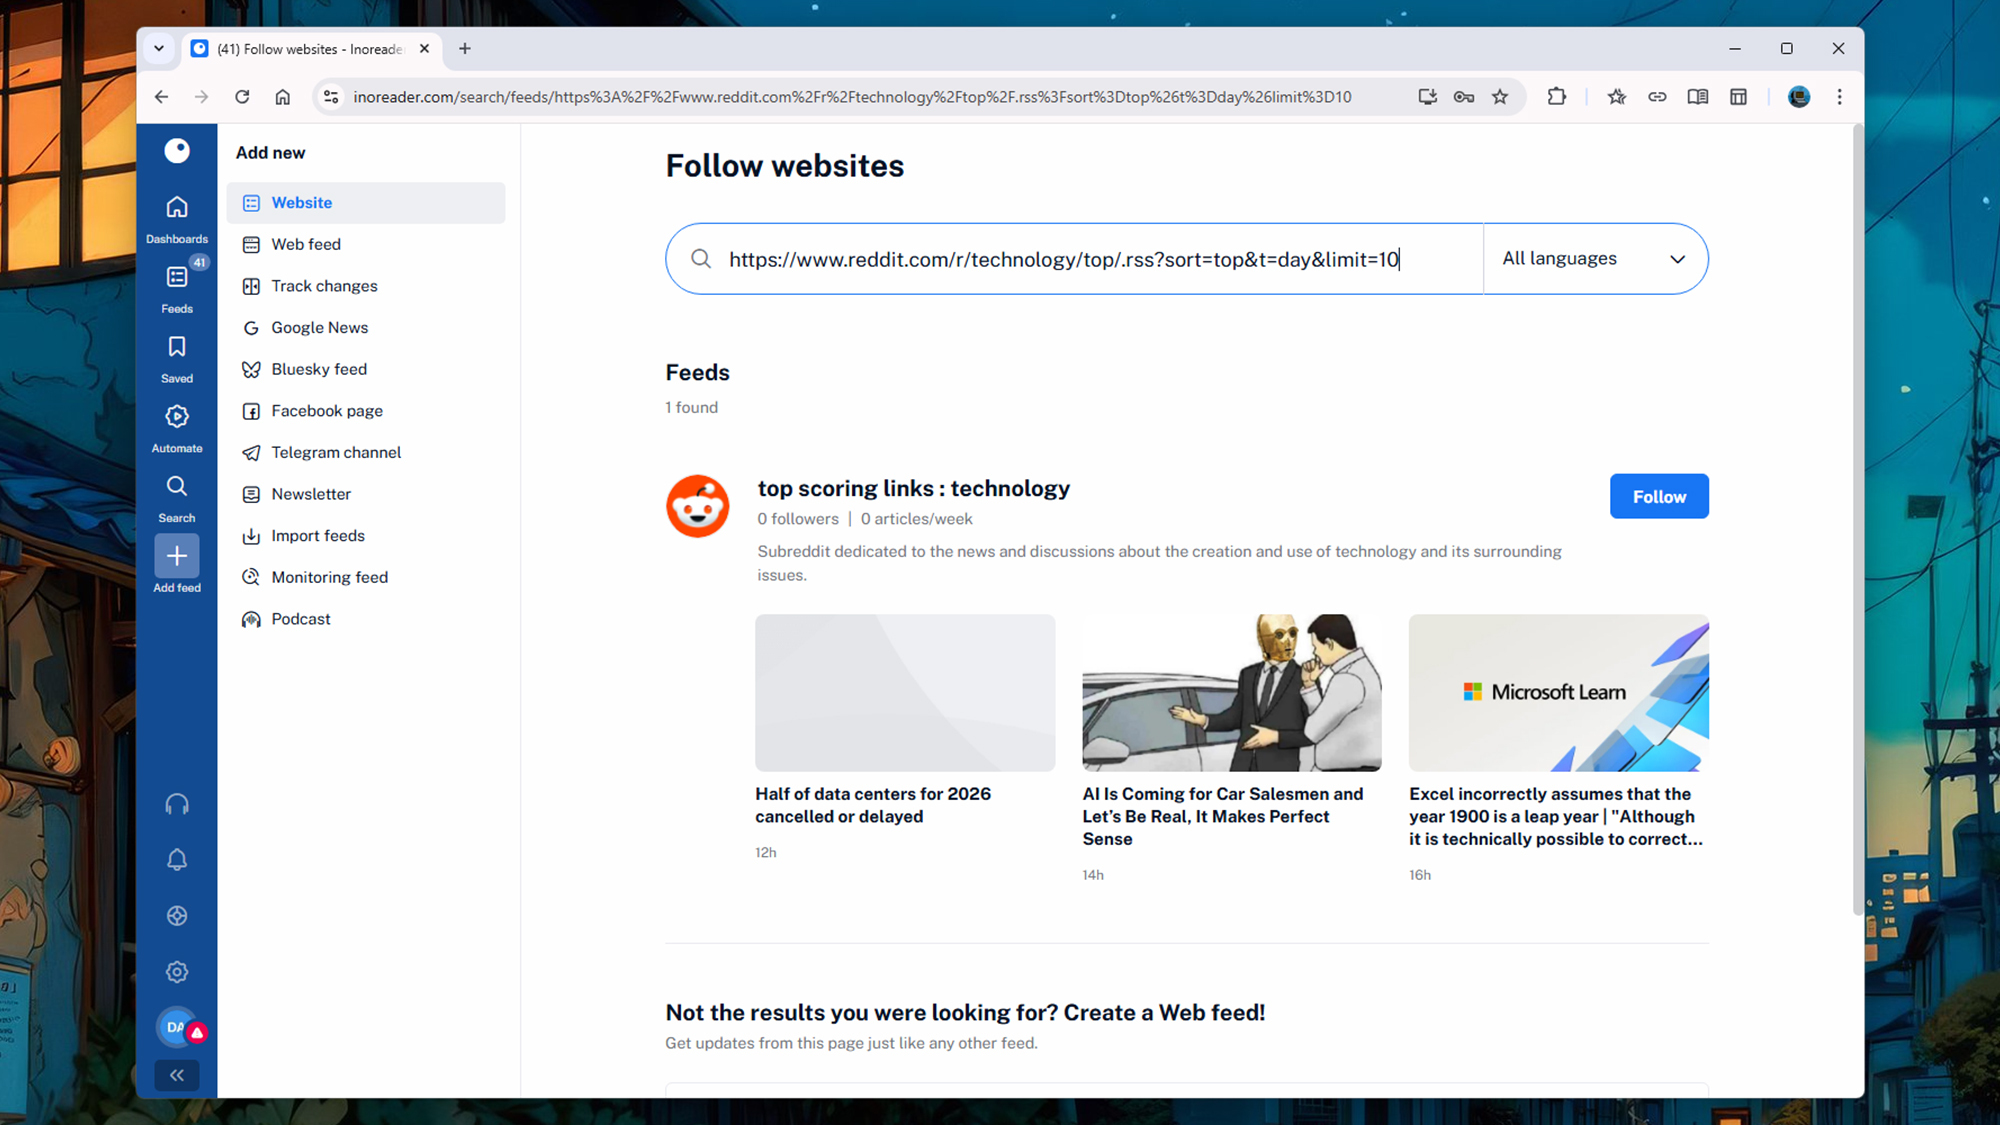Viewport: 2000px width, 1125px height.
Task: Open notifications bell icon
Action: (177, 860)
